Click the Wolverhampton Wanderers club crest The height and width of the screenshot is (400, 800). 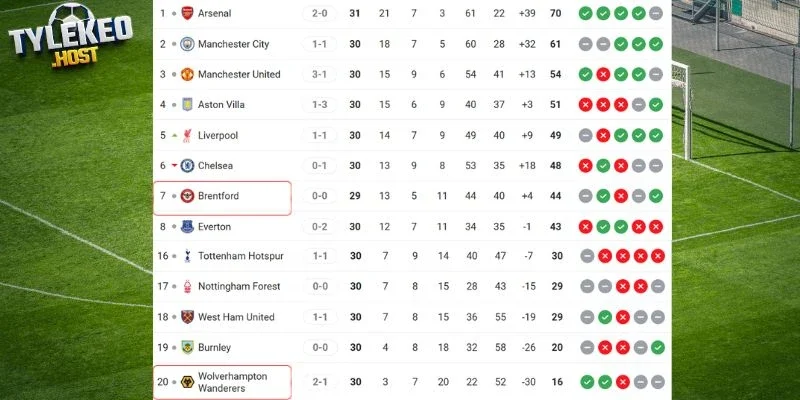[x=187, y=382]
